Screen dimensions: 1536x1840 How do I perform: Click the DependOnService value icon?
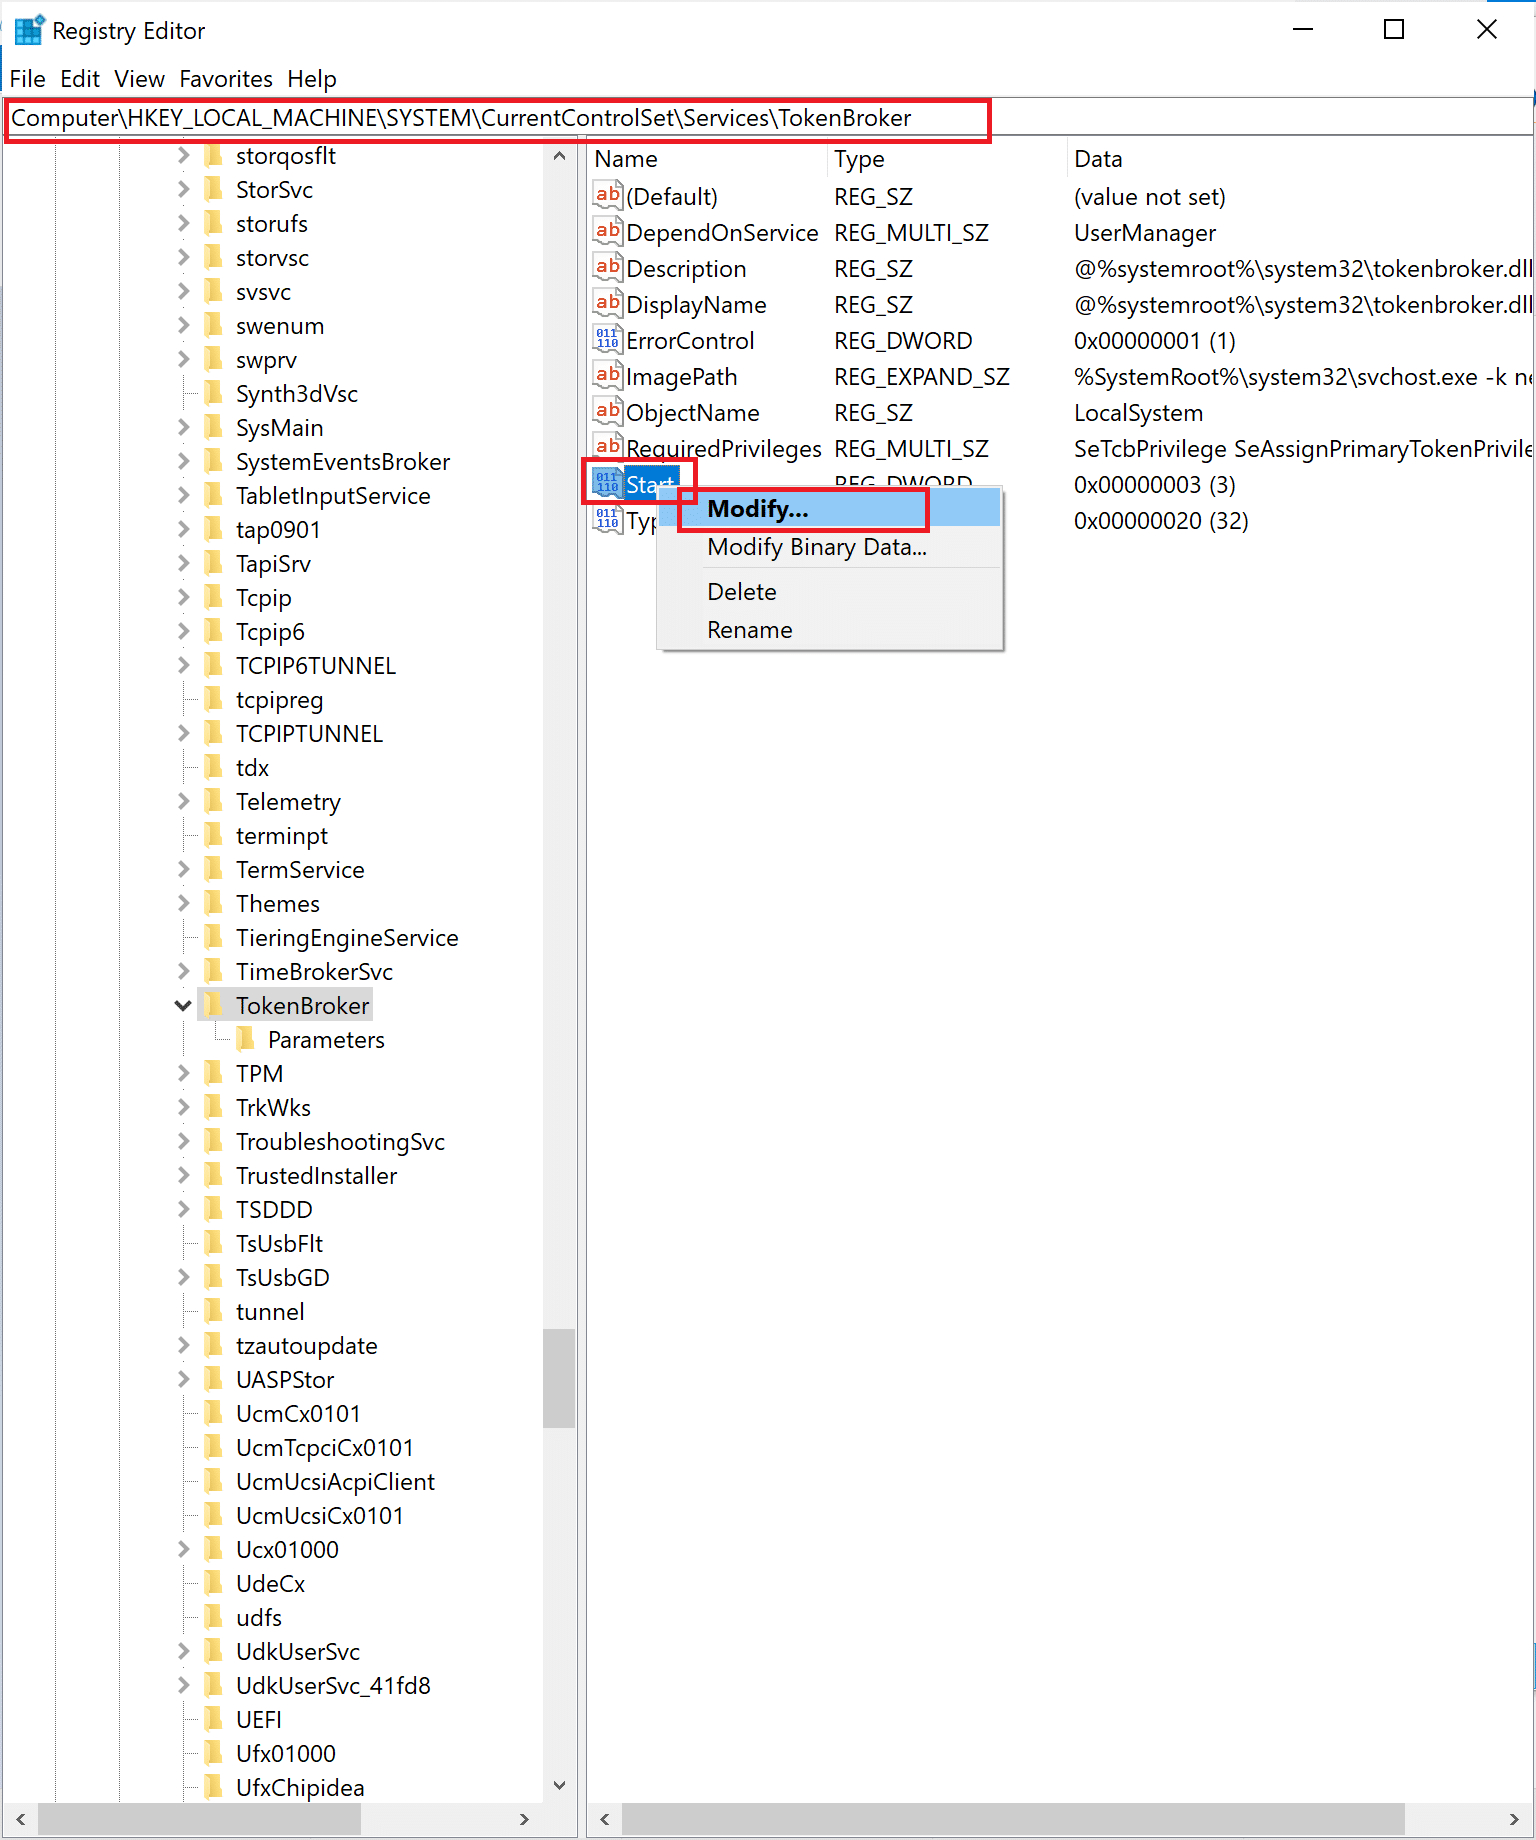pyautogui.click(x=607, y=232)
